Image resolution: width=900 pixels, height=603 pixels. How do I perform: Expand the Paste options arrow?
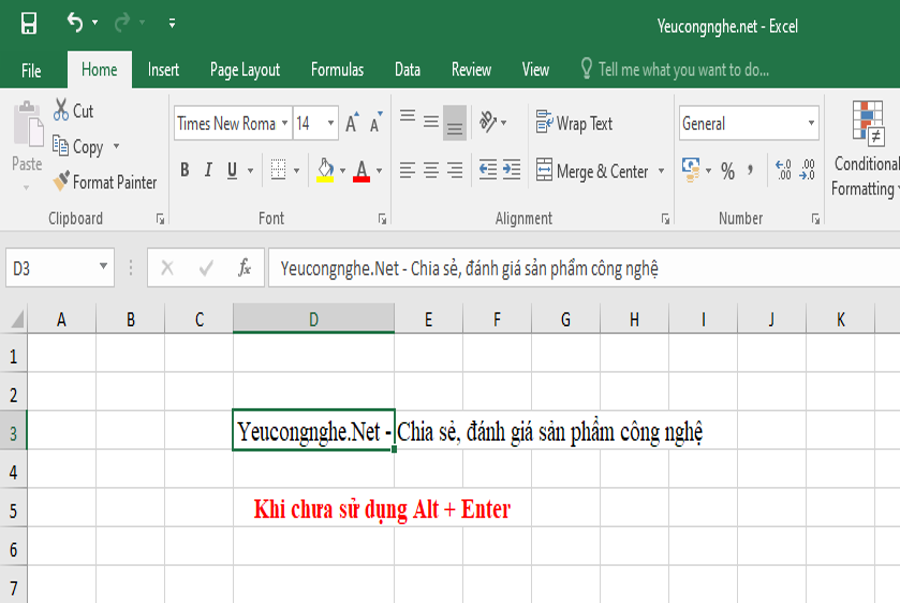coord(26,188)
